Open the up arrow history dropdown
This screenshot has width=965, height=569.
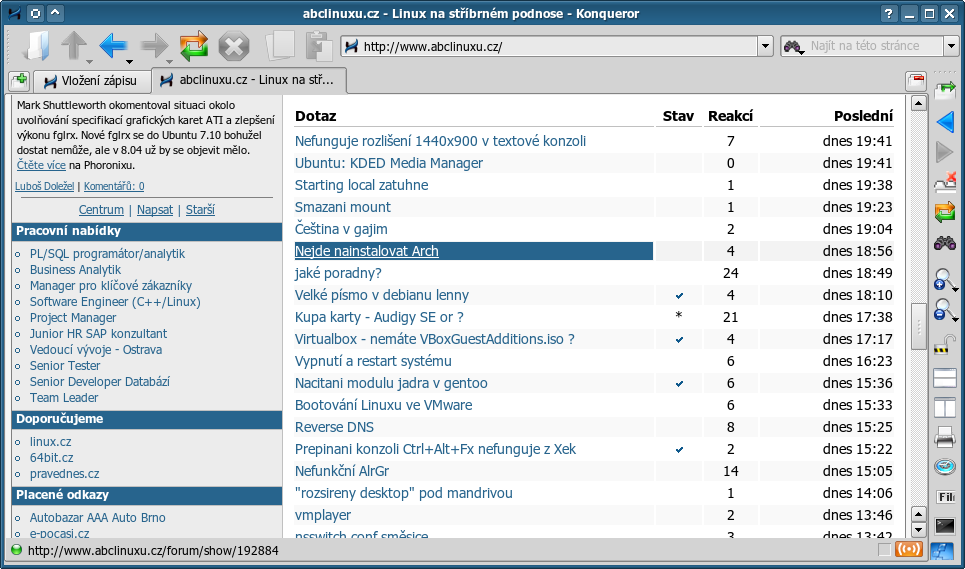click(89, 62)
